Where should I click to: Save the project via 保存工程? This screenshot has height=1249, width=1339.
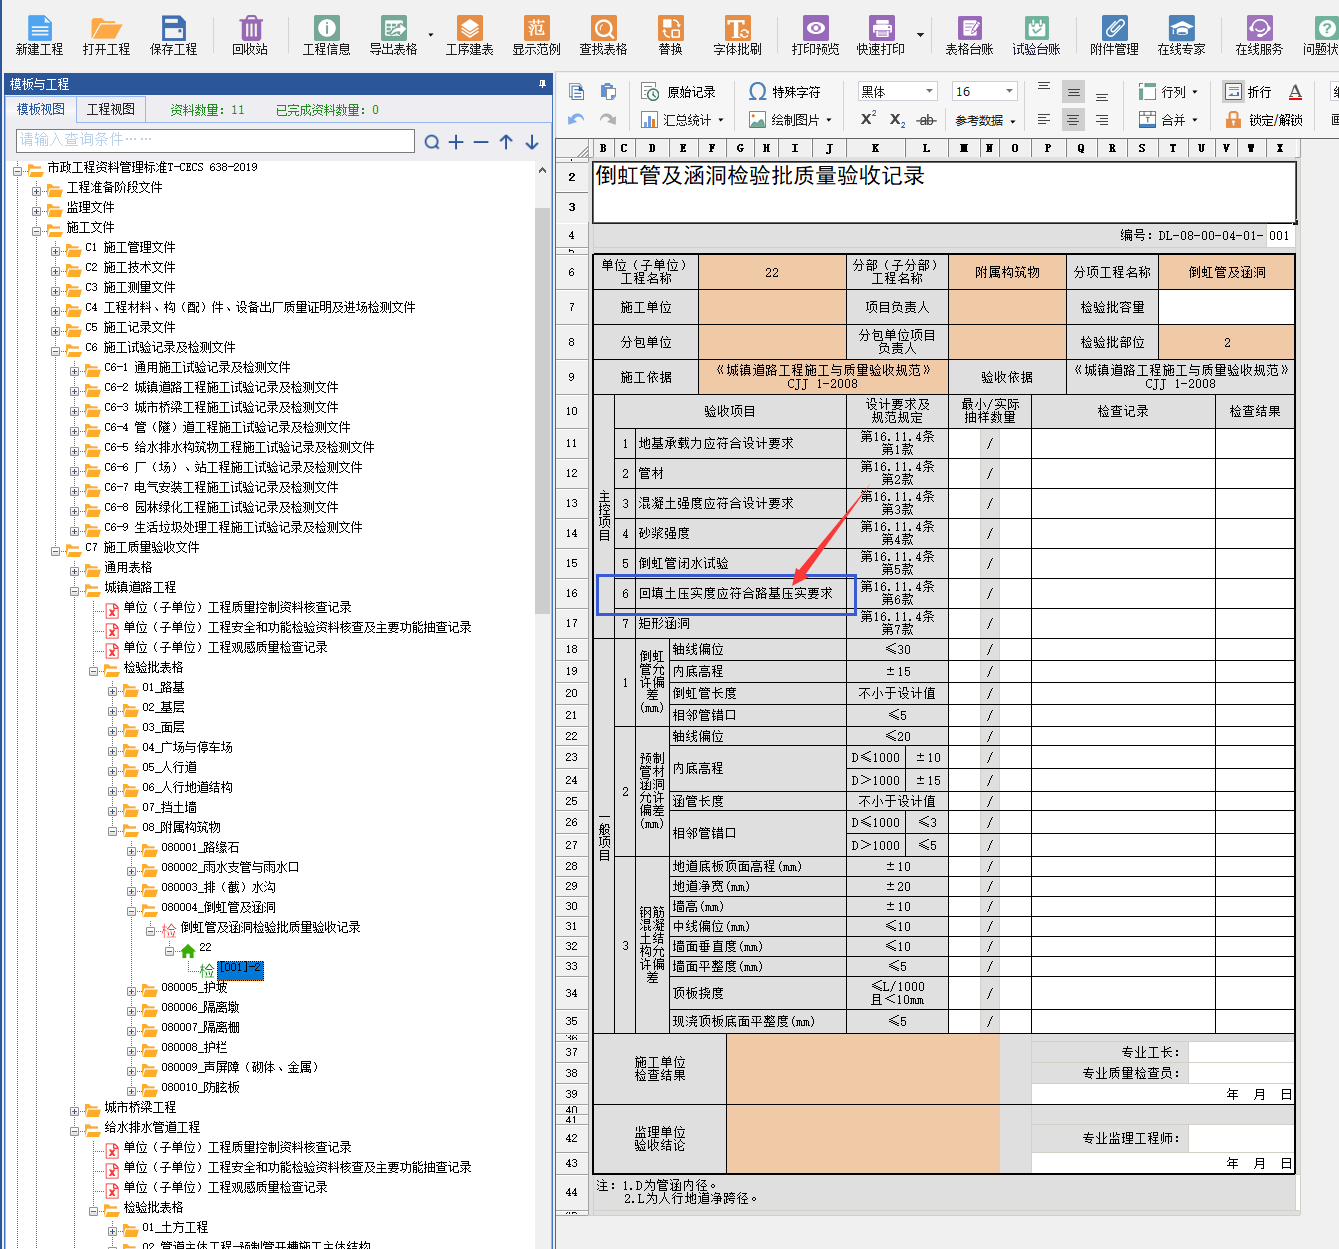[173, 36]
